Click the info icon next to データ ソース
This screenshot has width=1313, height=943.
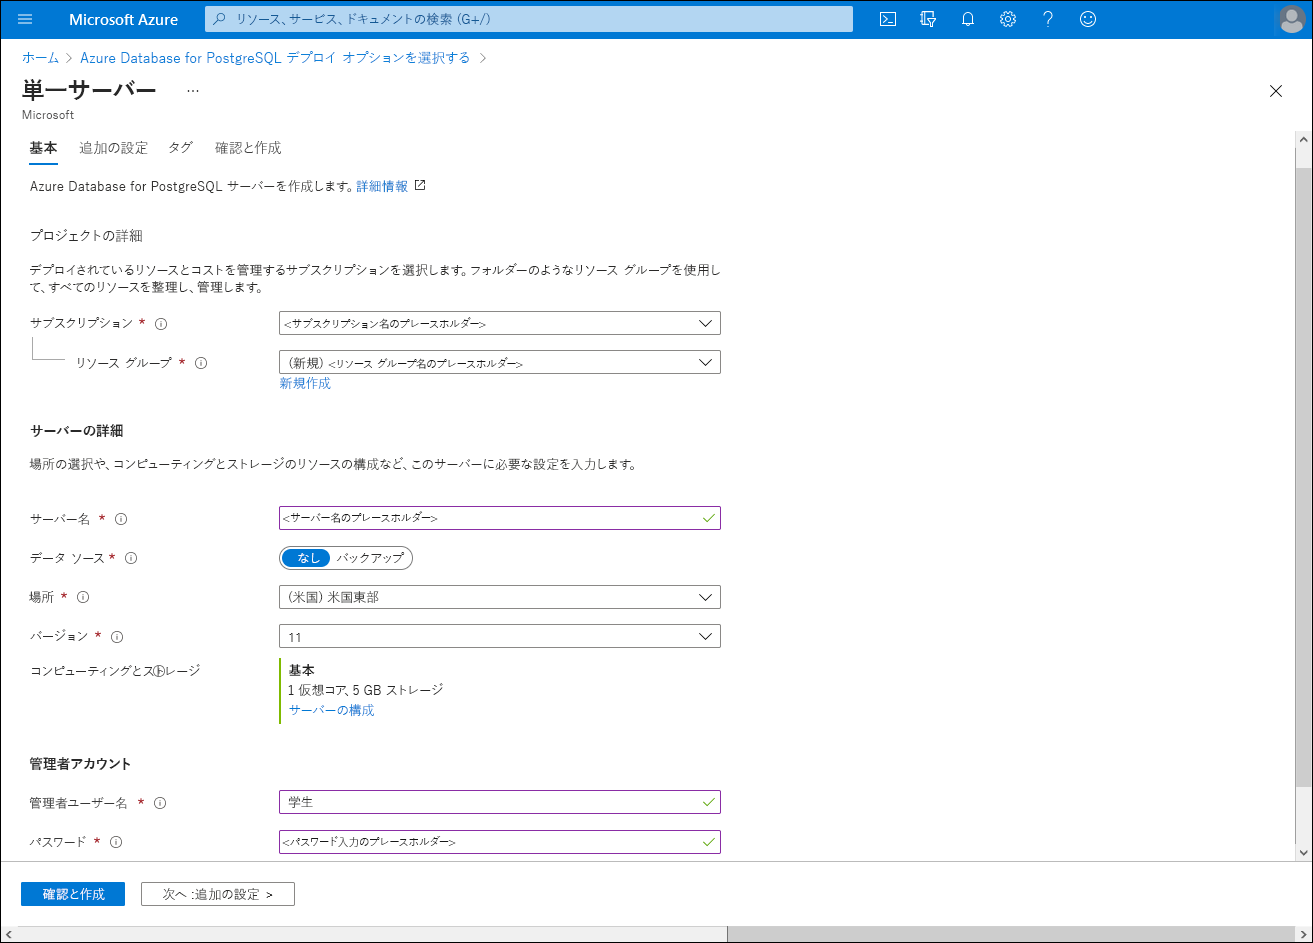pos(131,558)
